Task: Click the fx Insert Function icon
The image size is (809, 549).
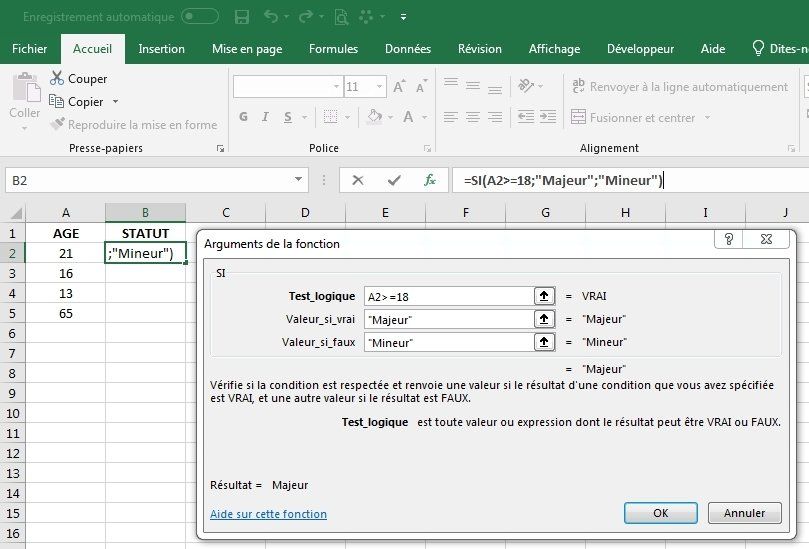Action: 430,181
